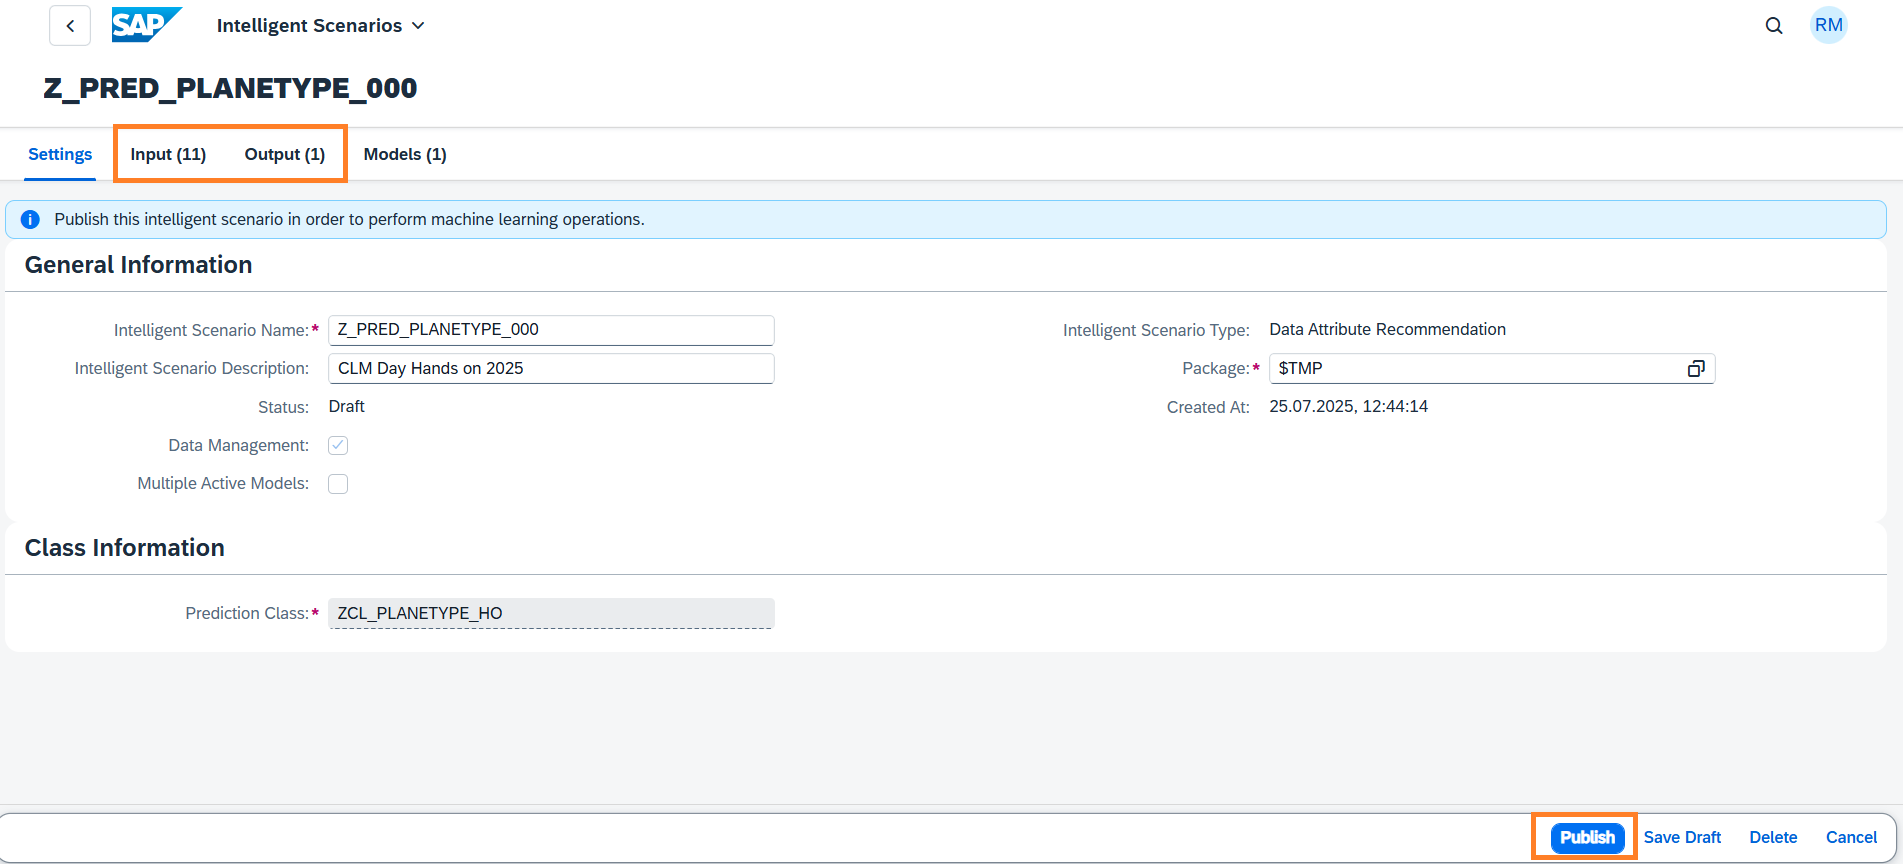1903x864 pixels.
Task: Click the Prediction Class field
Action: 550,614
